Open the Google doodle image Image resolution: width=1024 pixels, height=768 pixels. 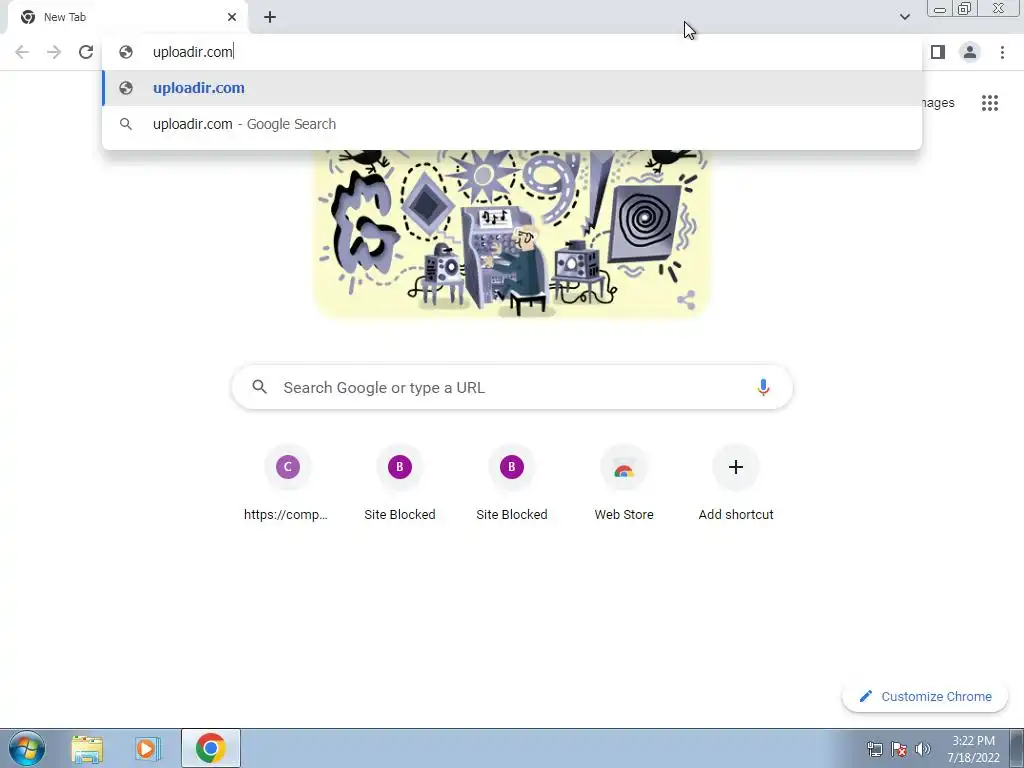[512, 233]
